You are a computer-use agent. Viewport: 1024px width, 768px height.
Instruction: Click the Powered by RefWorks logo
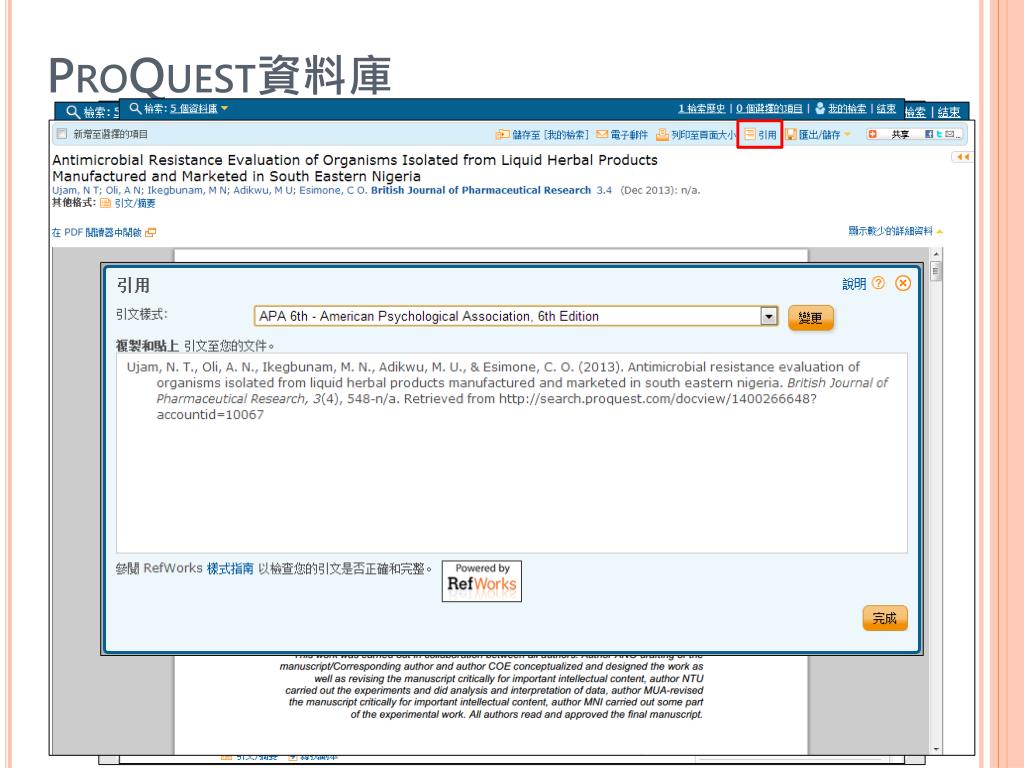point(482,581)
